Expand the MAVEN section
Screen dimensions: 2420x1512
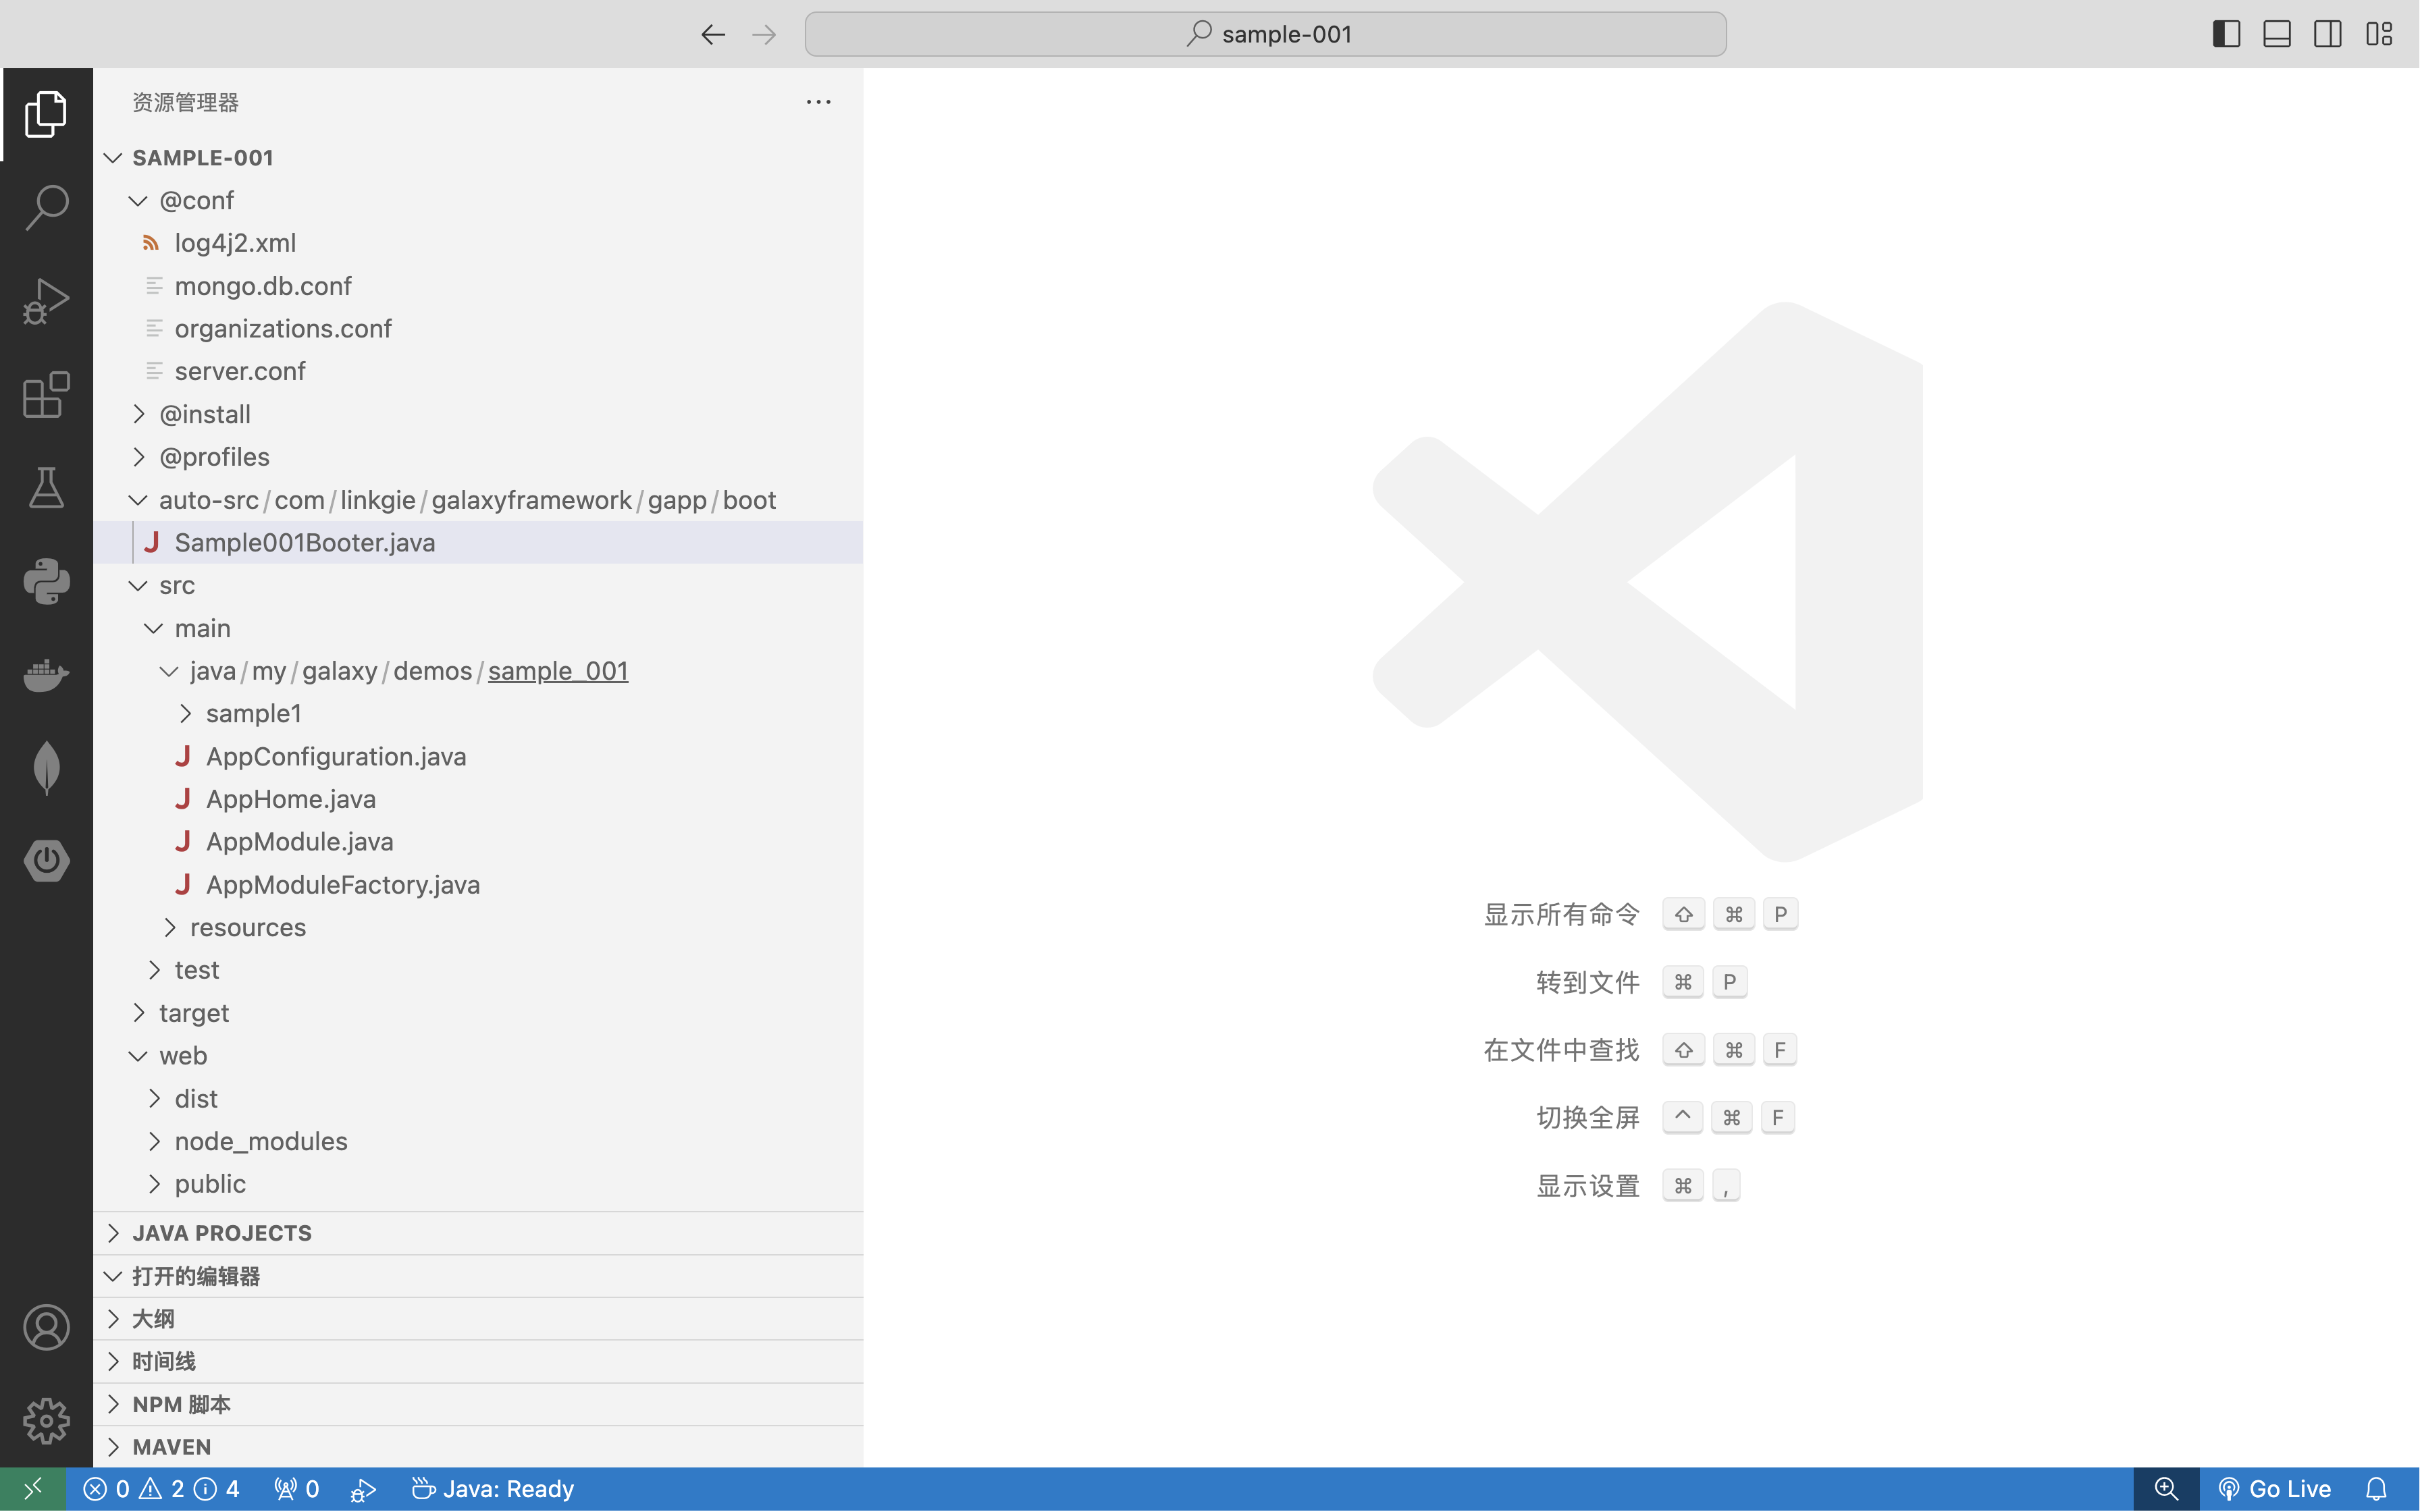coord(478,1447)
